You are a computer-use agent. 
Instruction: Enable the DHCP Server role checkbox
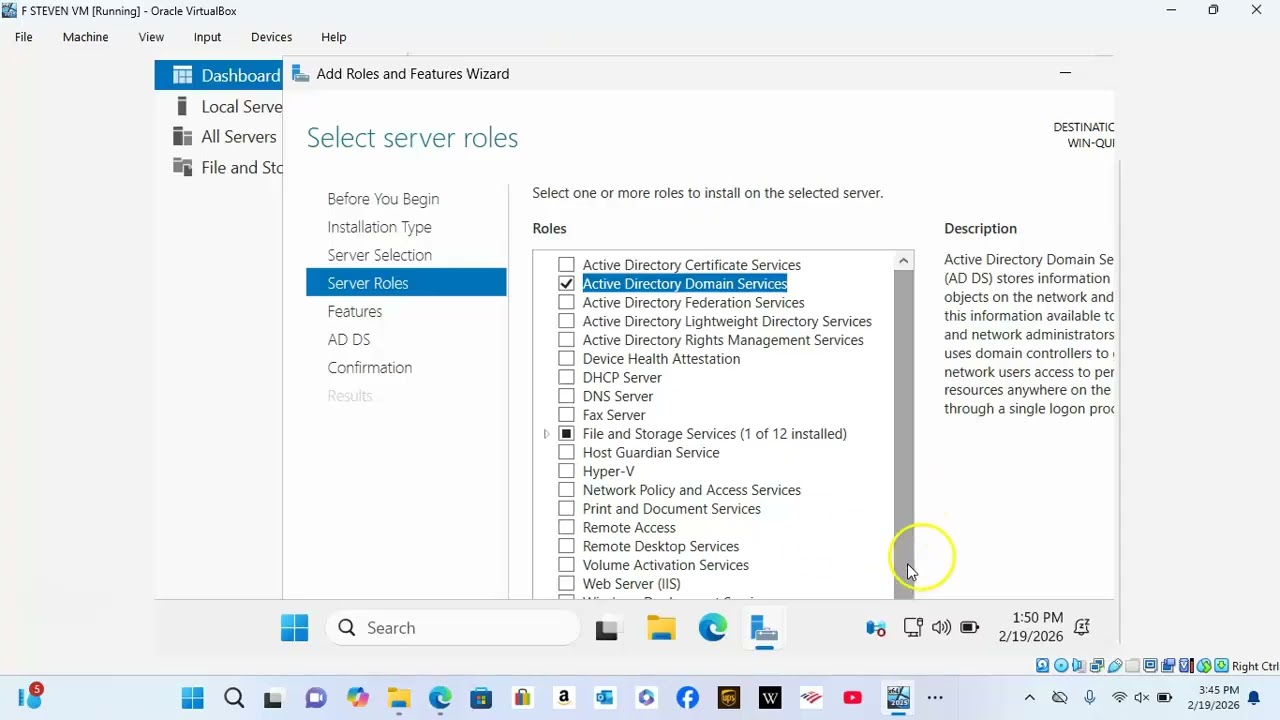(566, 377)
